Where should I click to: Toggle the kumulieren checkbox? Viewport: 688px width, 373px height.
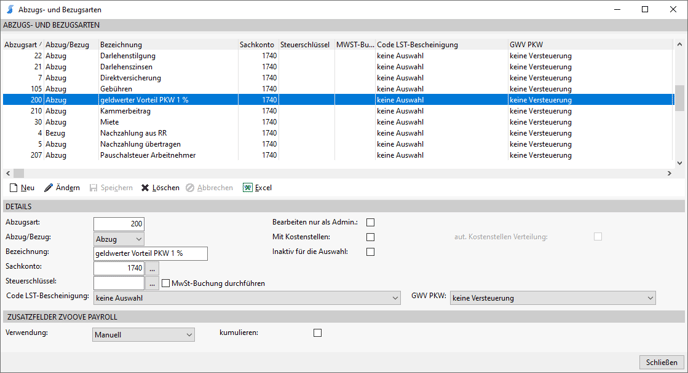pyautogui.click(x=317, y=333)
